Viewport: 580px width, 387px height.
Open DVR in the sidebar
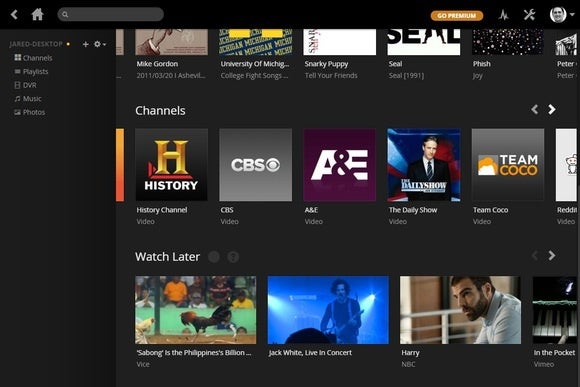[x=25, y=85]
